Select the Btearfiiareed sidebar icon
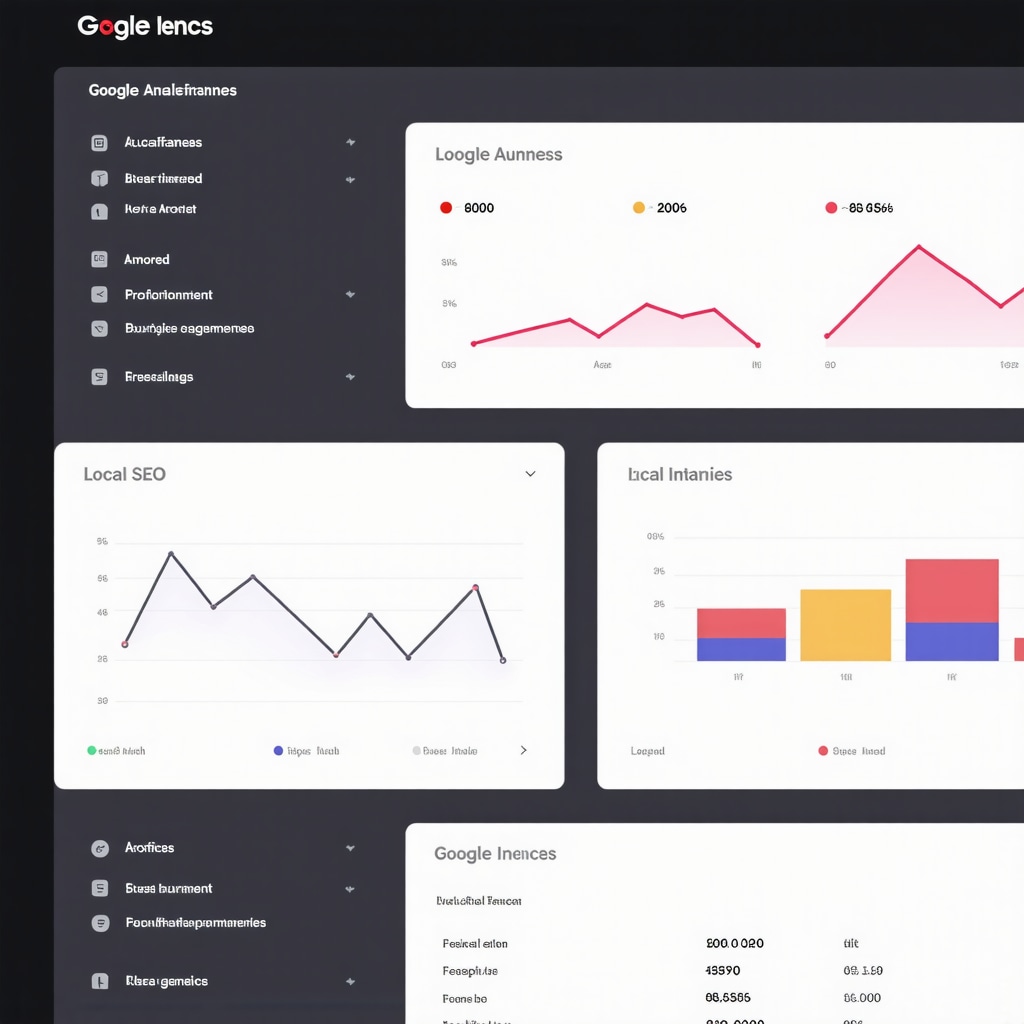Image resolution: width=1024 pixels, height=1024 pixels. click(99, 178)
